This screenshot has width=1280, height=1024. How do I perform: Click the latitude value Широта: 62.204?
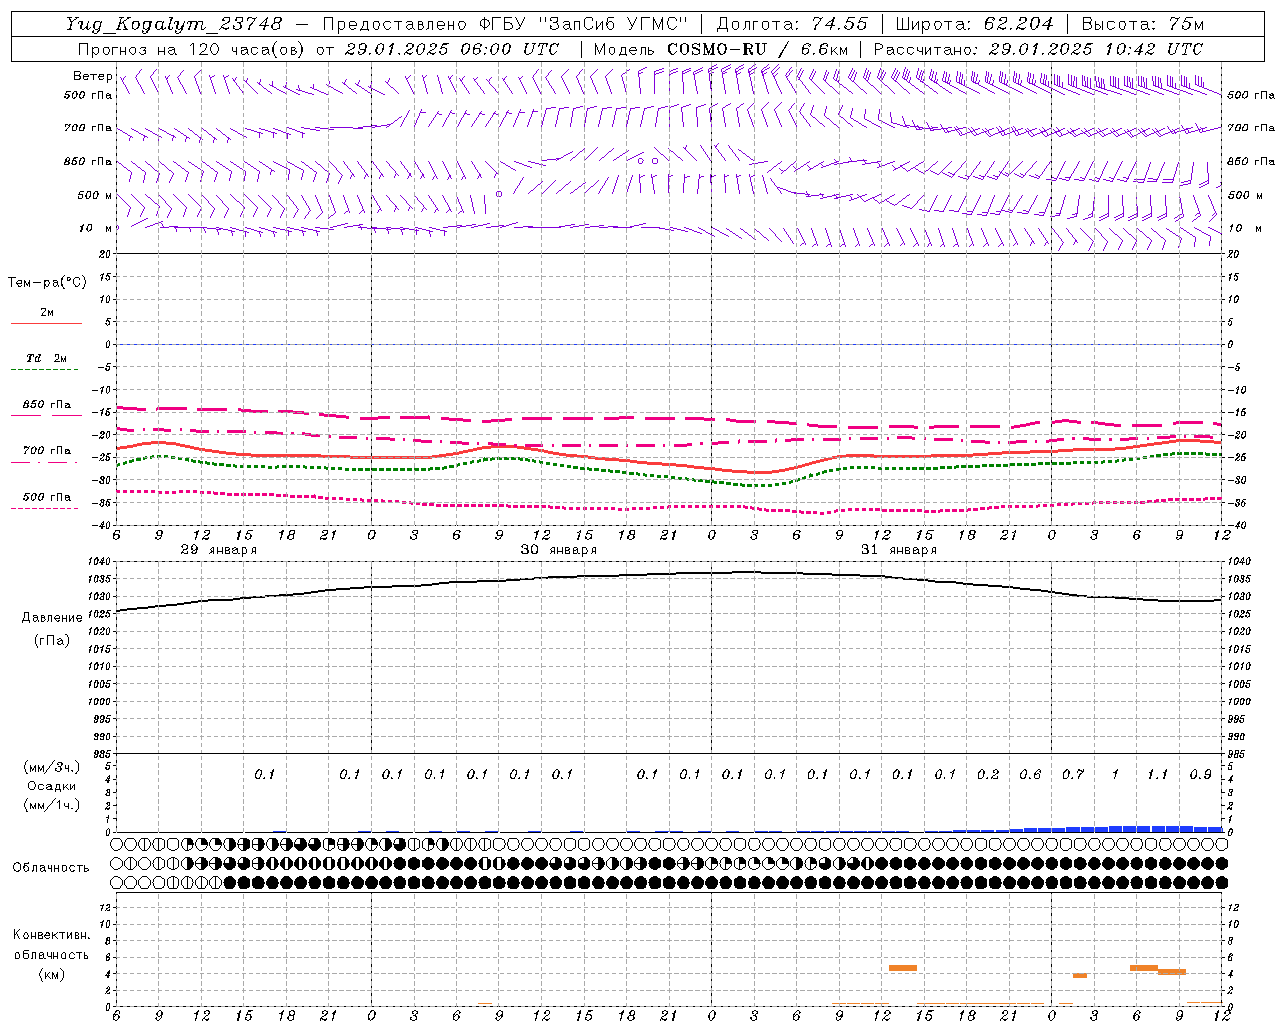pyautogui.click(x=974, y=24)
